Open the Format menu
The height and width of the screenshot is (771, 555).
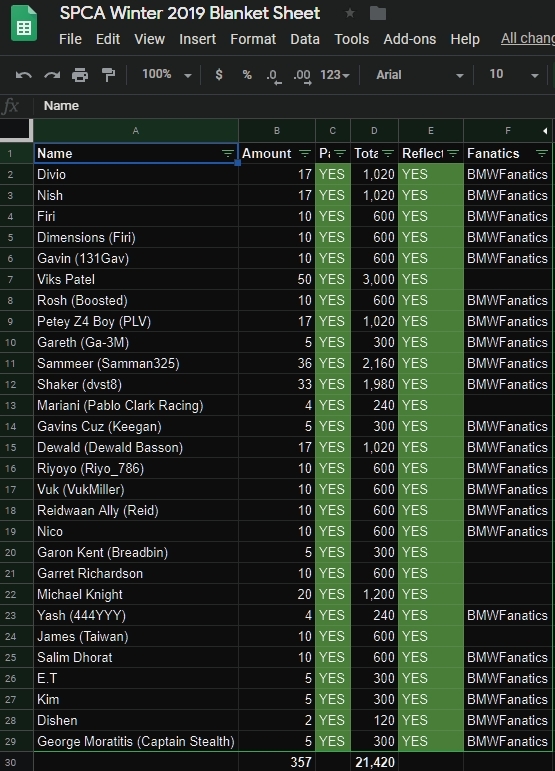[253, 39]
